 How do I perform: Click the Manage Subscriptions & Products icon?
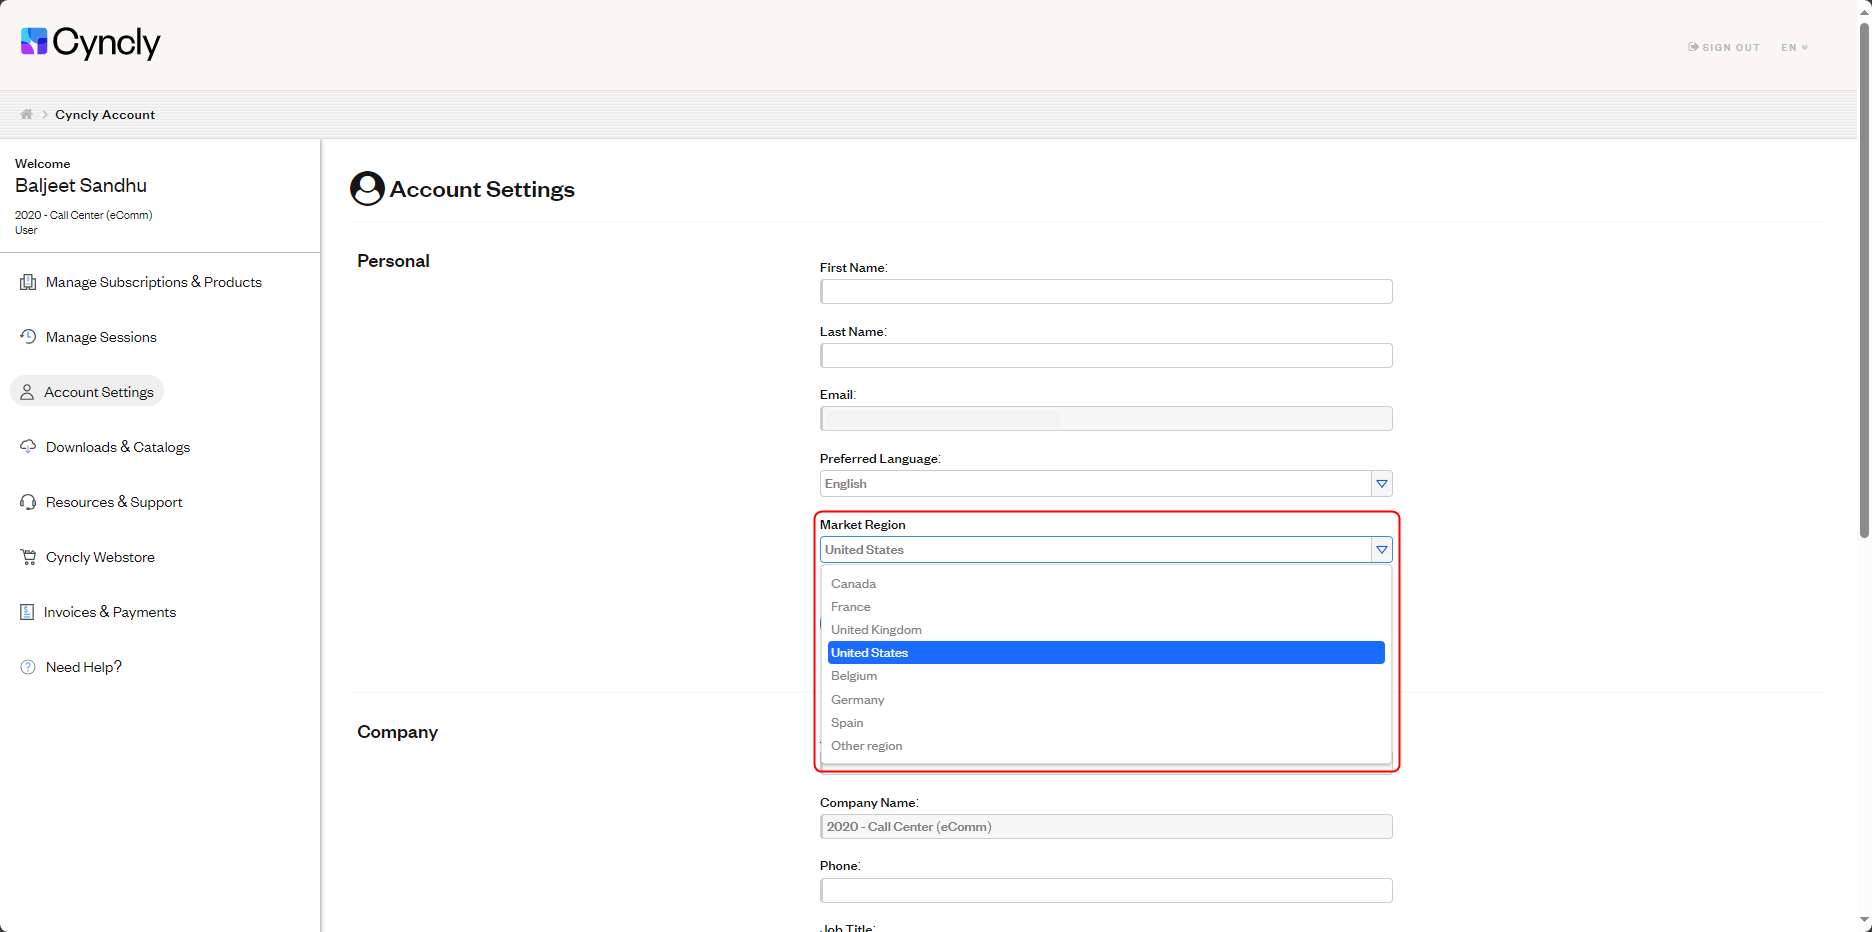tap(28, 282)
